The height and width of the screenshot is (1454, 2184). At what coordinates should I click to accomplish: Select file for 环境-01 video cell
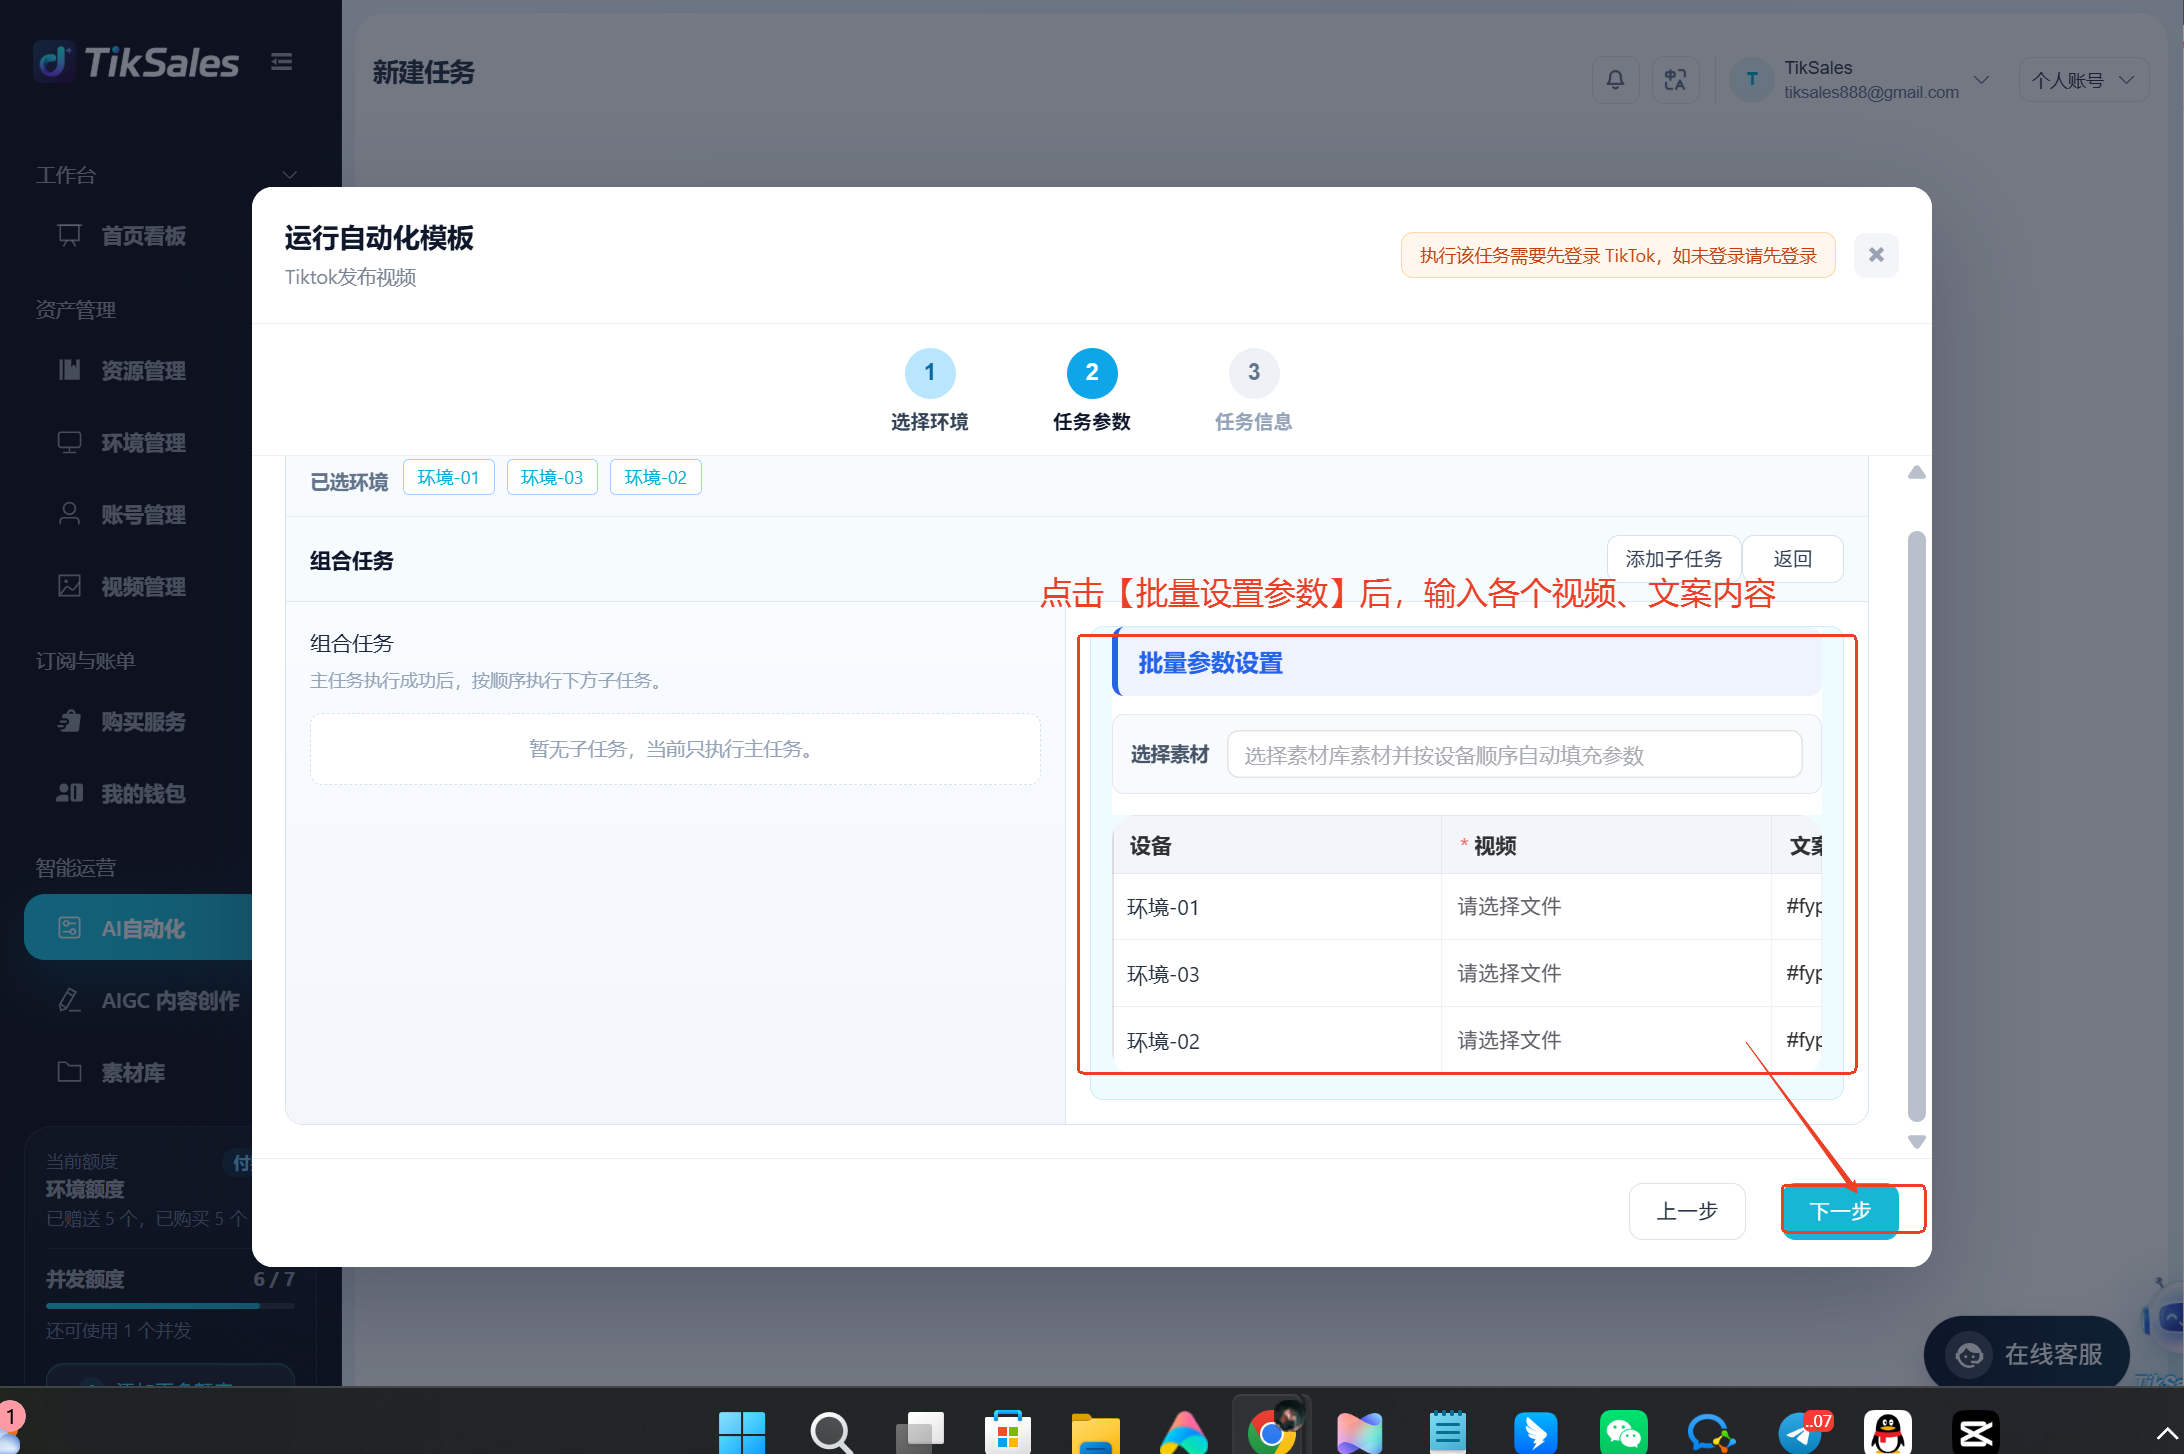1509,906
